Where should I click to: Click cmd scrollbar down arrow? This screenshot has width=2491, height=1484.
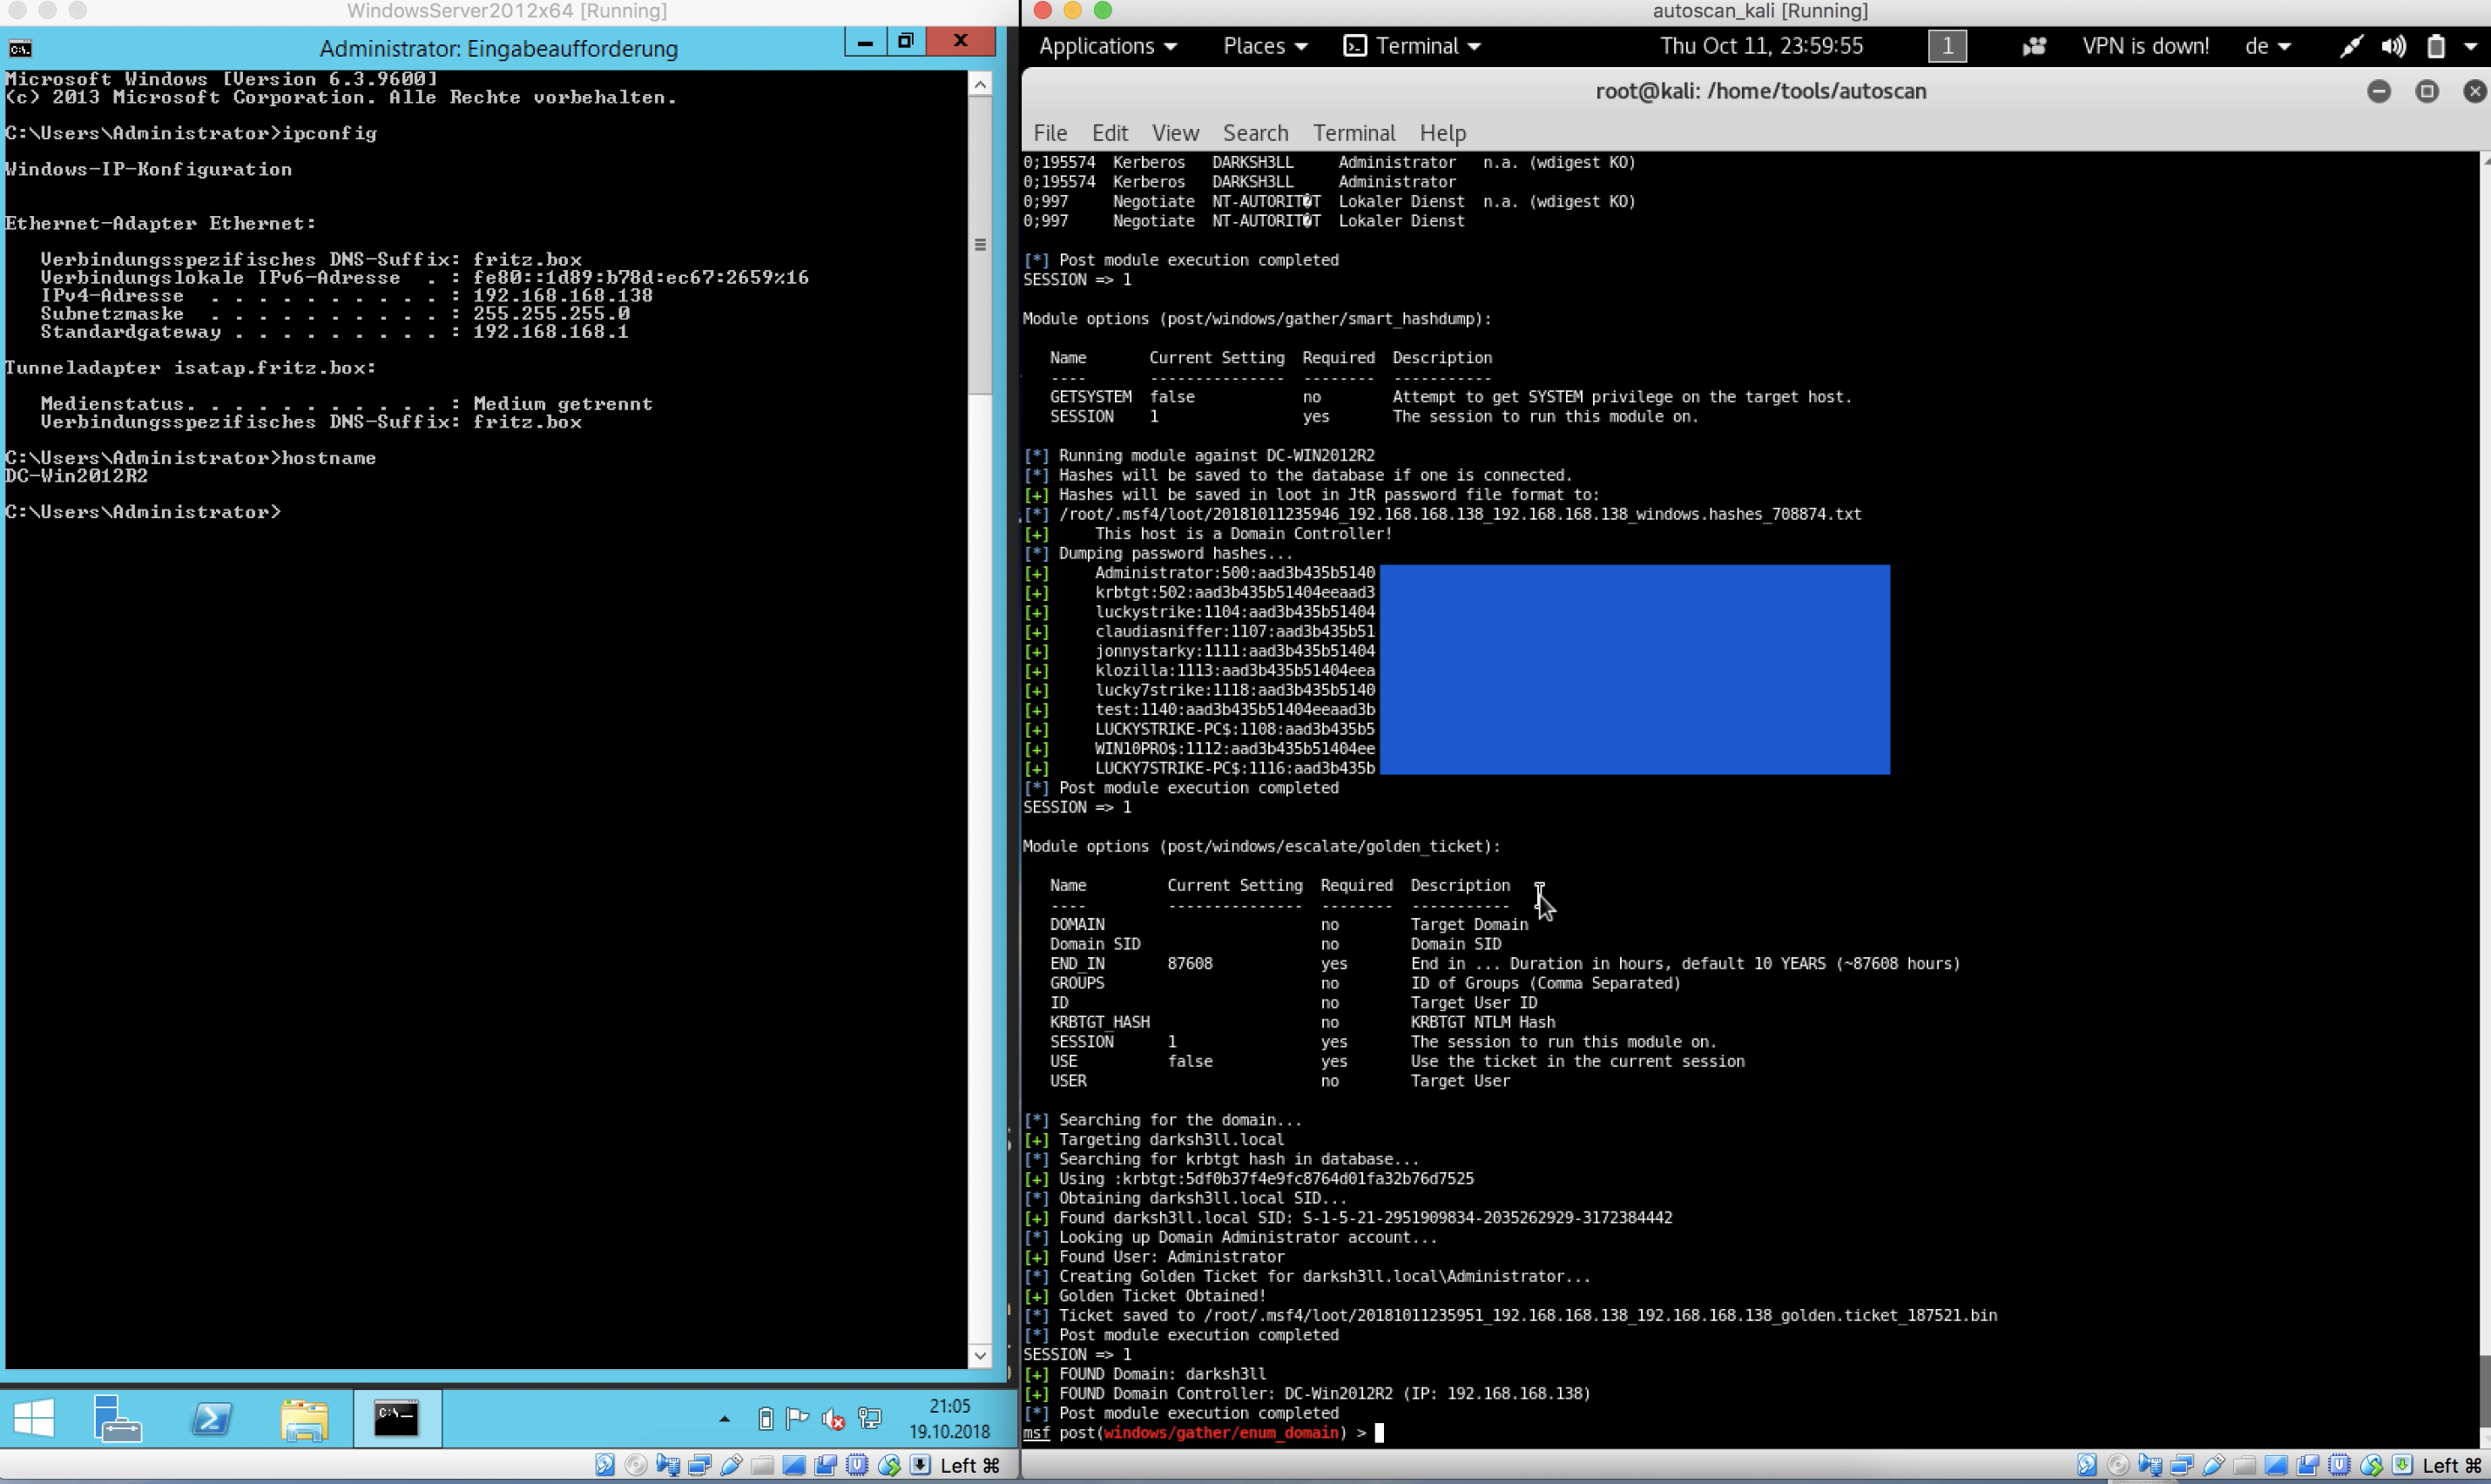coord(980,1355)
